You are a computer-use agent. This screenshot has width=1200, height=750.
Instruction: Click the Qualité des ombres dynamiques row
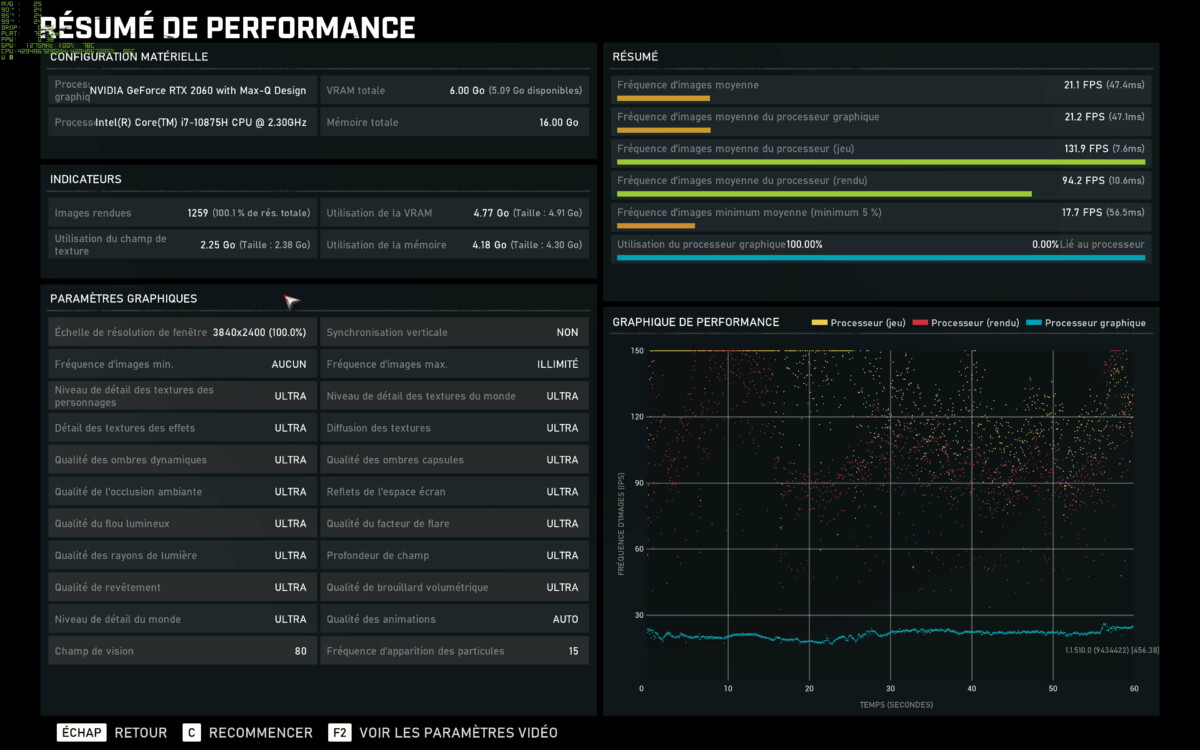182,460
